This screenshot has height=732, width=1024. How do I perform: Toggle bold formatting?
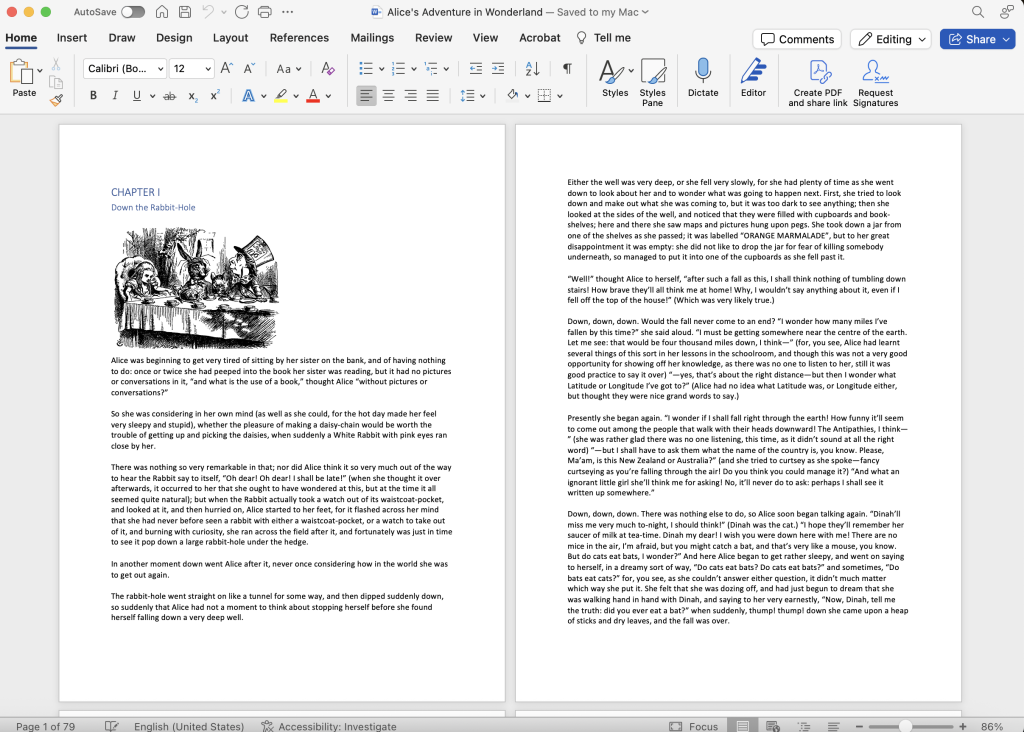tap(93, 96)
